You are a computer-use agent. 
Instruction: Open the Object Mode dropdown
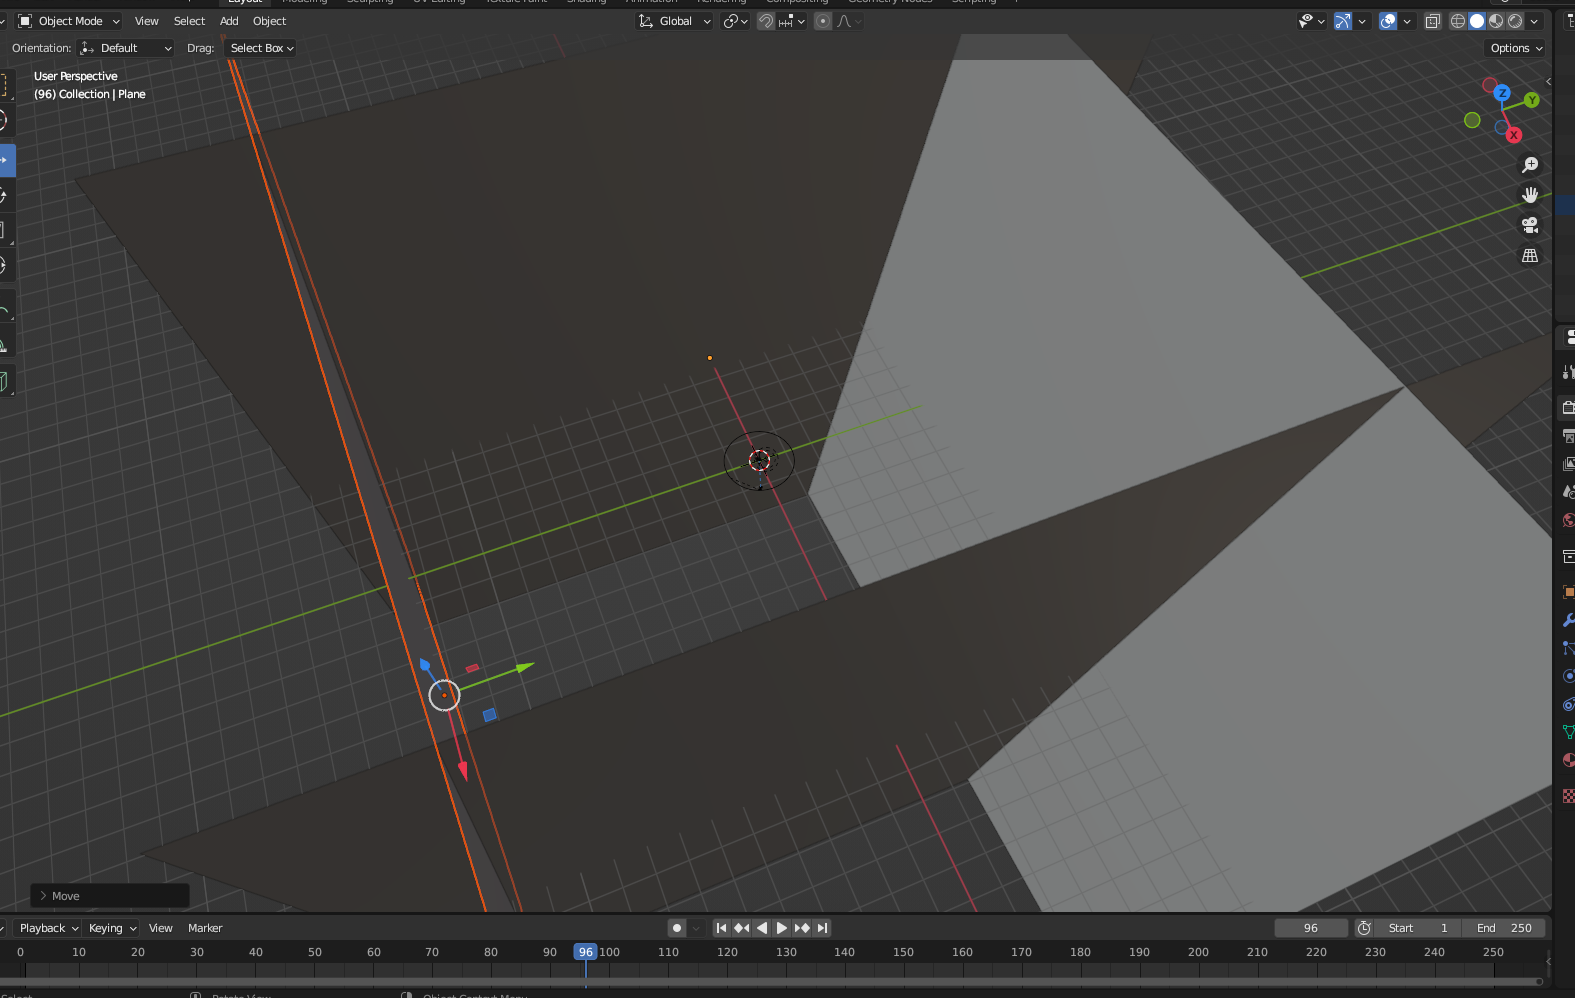click(x=69, y=21)
